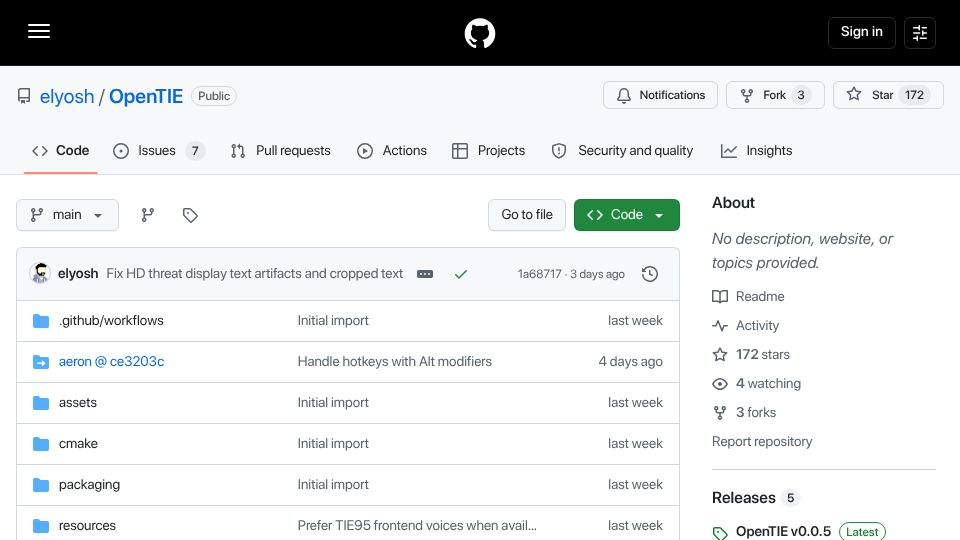Expand the green Code dropdown
Viewport: 960px width, 540px height.
pyautogui.click(x=626, y=215)
